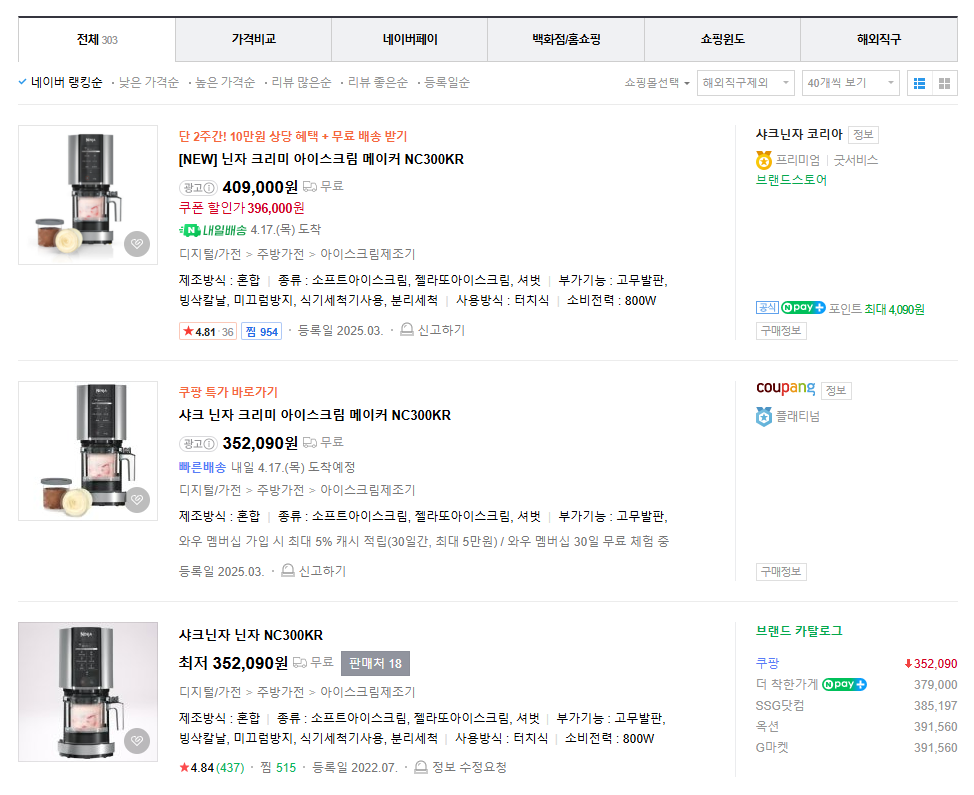Click the 플래티넘 badge icon
This screenshot has height=795, width=974.
763,416
